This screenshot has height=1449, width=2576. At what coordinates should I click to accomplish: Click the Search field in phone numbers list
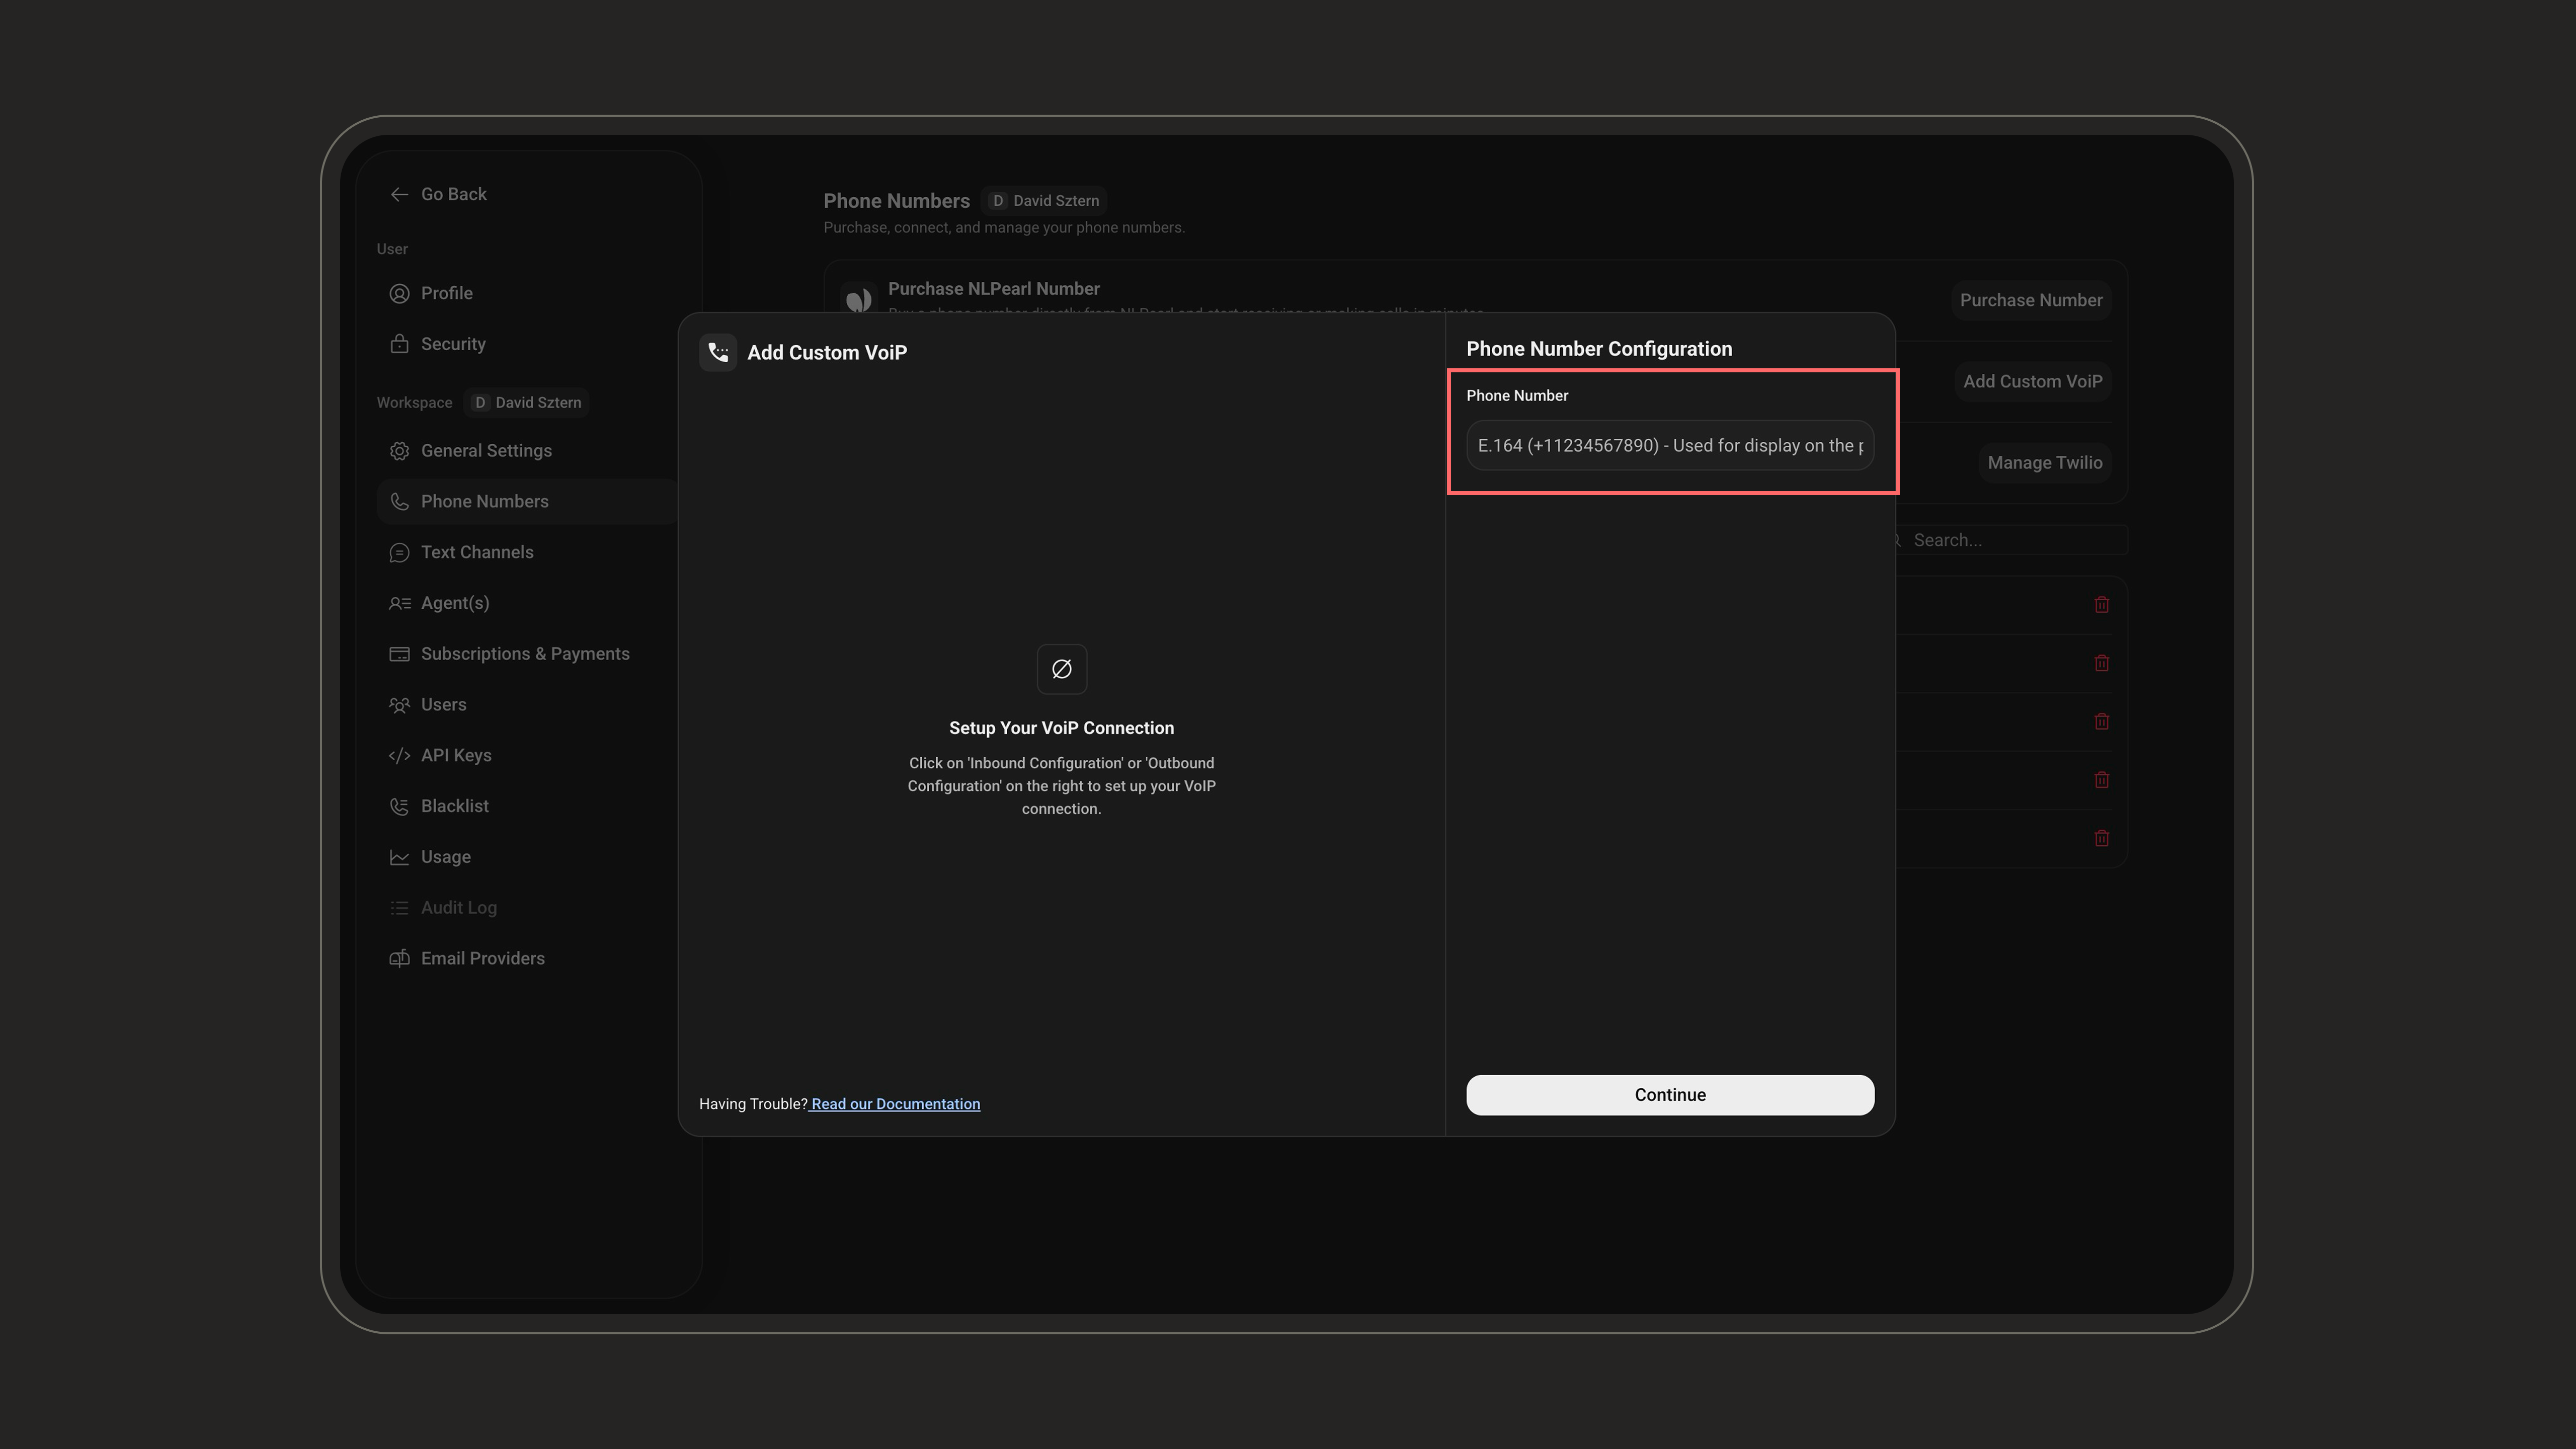[x=2009, y=540]
